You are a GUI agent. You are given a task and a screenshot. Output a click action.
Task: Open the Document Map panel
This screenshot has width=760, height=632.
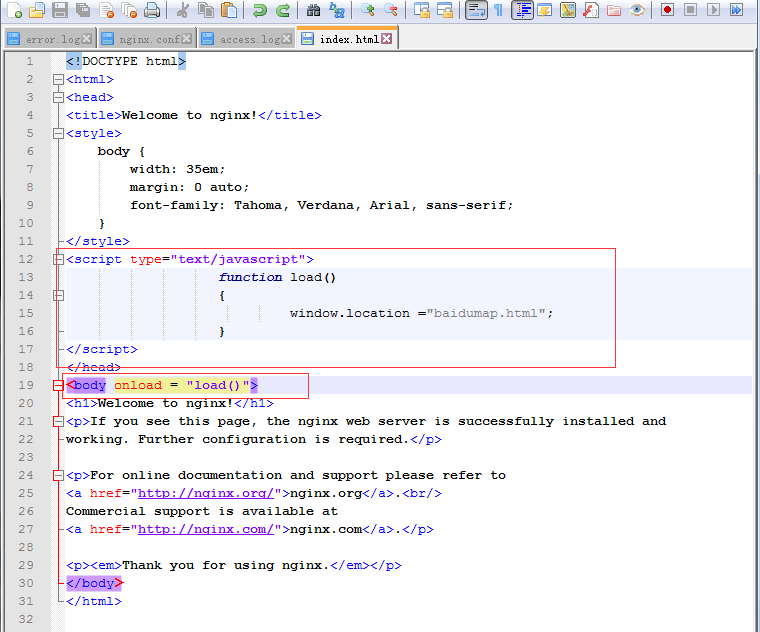(568, 10)
